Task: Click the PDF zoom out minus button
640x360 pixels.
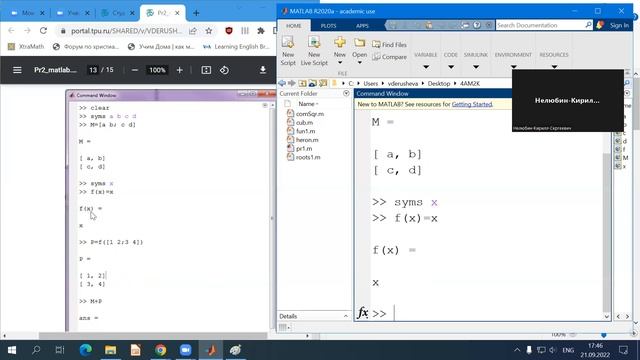Action: coord(135,70)
